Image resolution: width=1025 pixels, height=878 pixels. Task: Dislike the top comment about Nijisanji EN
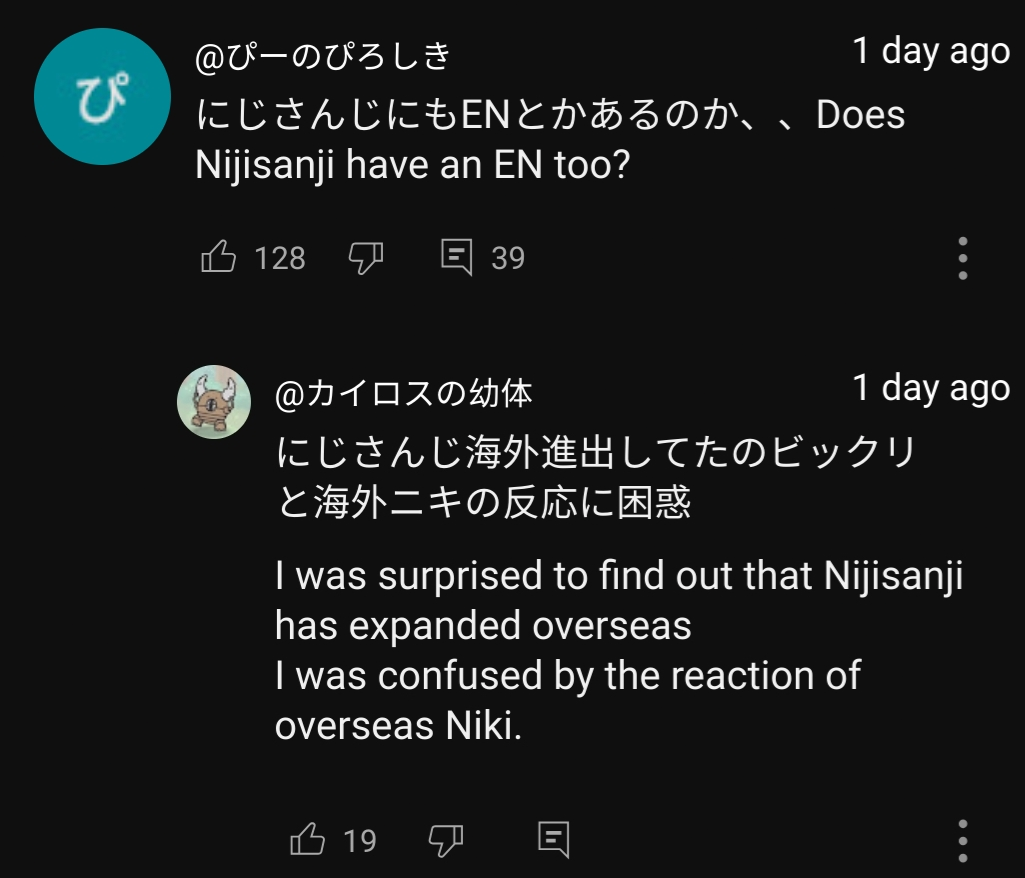[x=365, y=257]
